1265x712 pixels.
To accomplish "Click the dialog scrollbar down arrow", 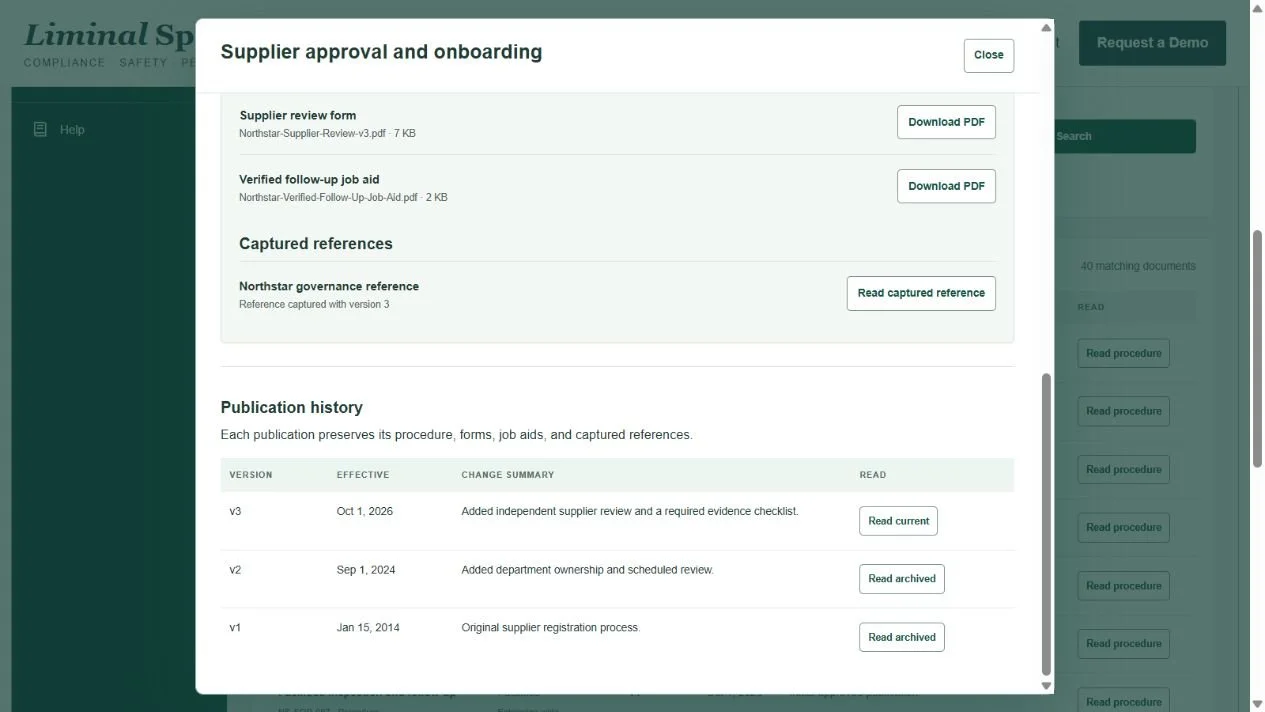I will point(1046,686).
